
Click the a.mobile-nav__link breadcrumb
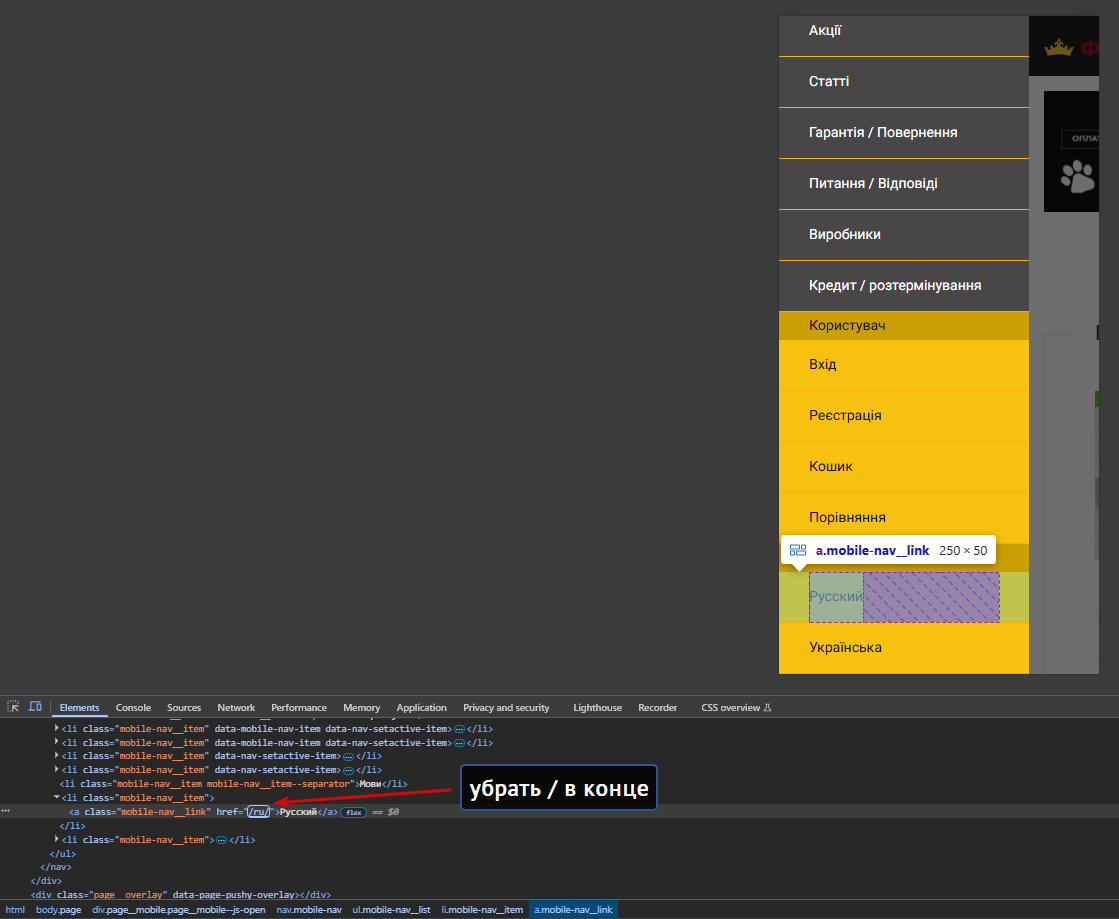click(x=573, y=910)
